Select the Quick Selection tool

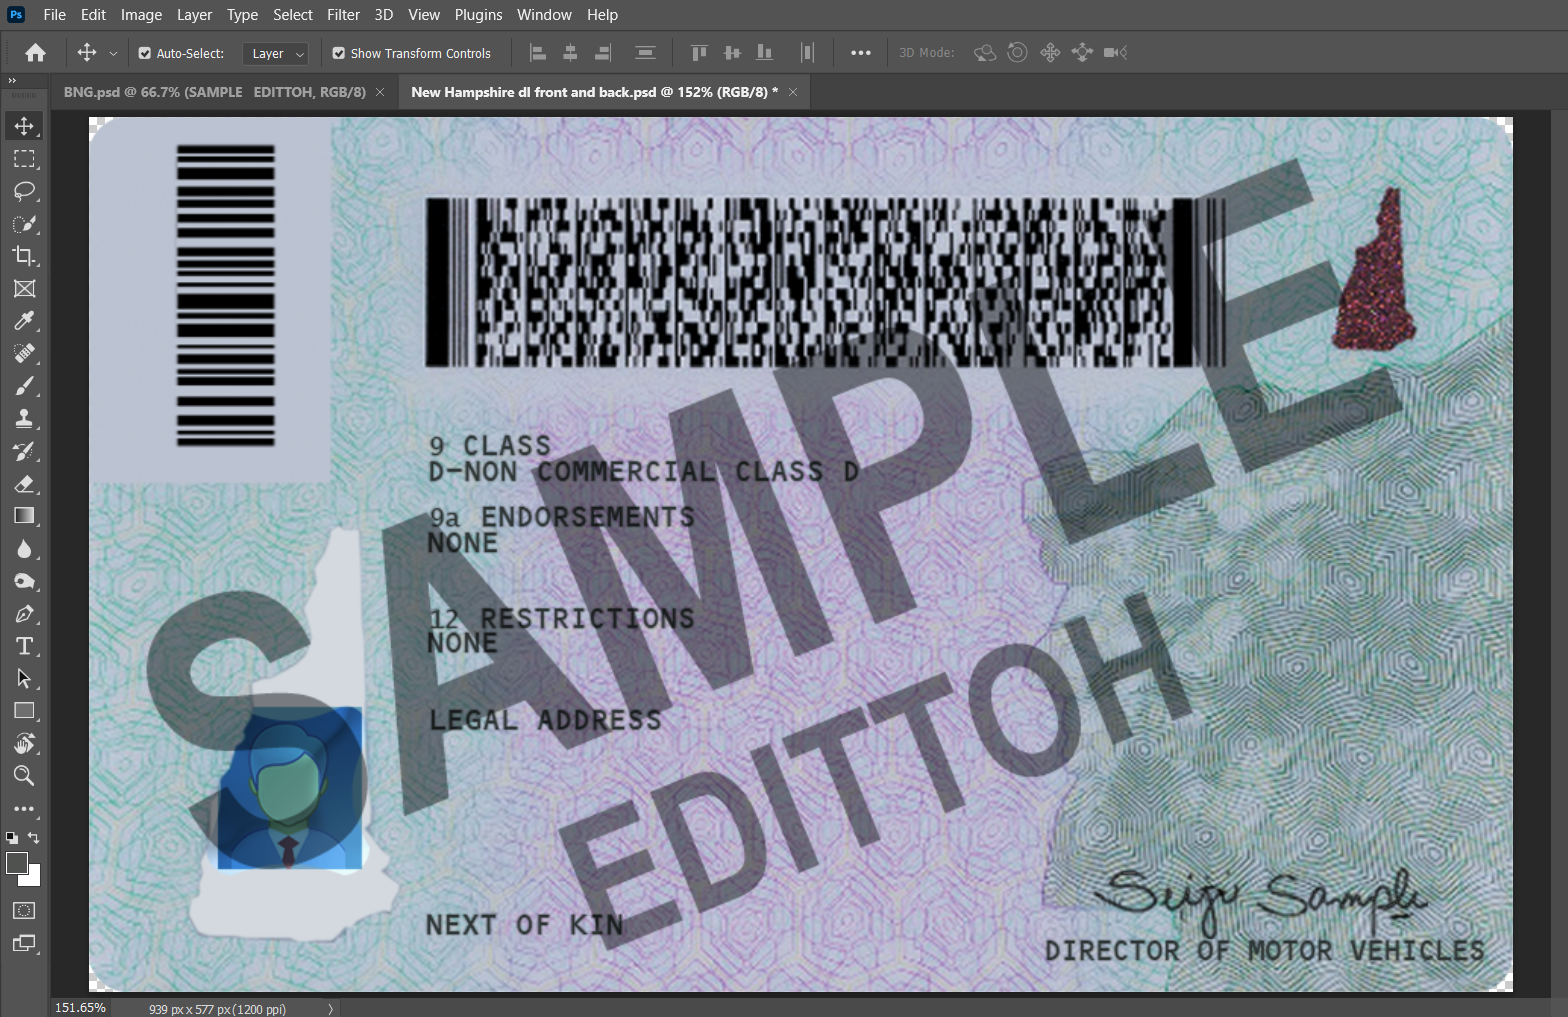[x=24, y=224]
